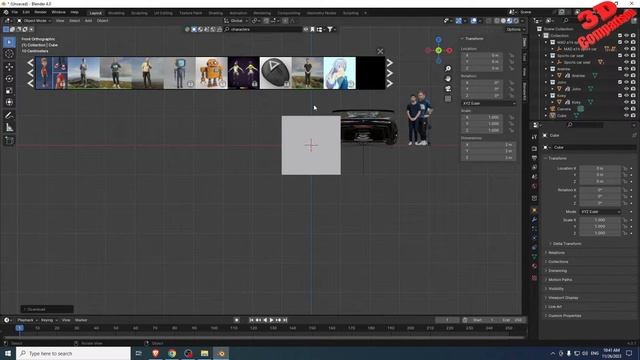Toggle Wireframe viewport shading mode

[497, 20]
